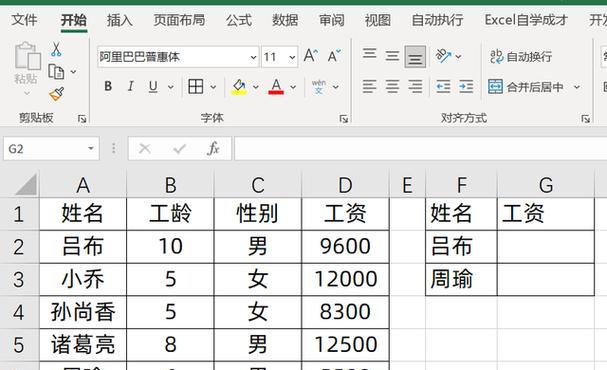Expand underline style dropdown arrow
Image resolution: width=607 pixels, height=370 pixels.
click(x=171, y=87)
